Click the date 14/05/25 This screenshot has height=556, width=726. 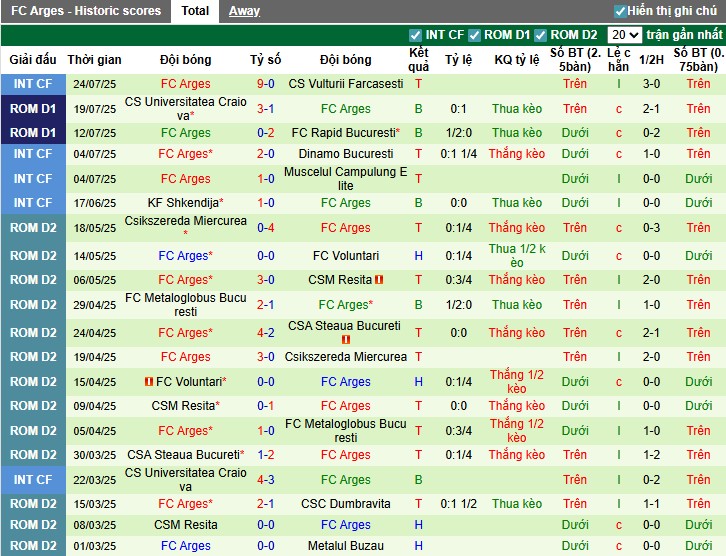pyautogui.click(x=94, y=256)
